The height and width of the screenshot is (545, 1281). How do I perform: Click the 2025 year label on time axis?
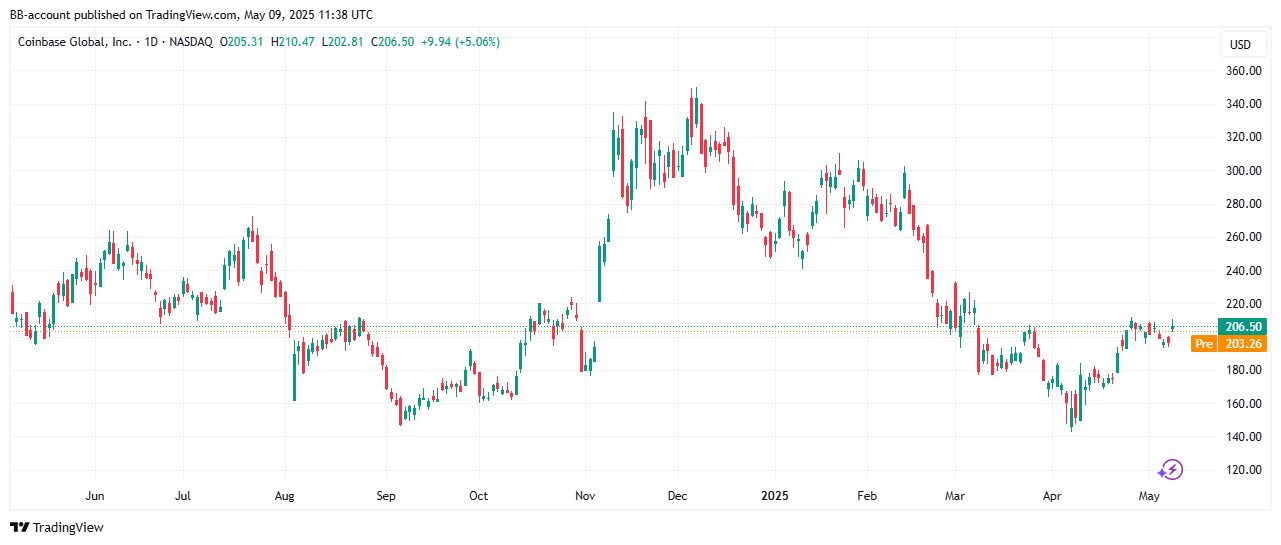[x=775, y=496]
